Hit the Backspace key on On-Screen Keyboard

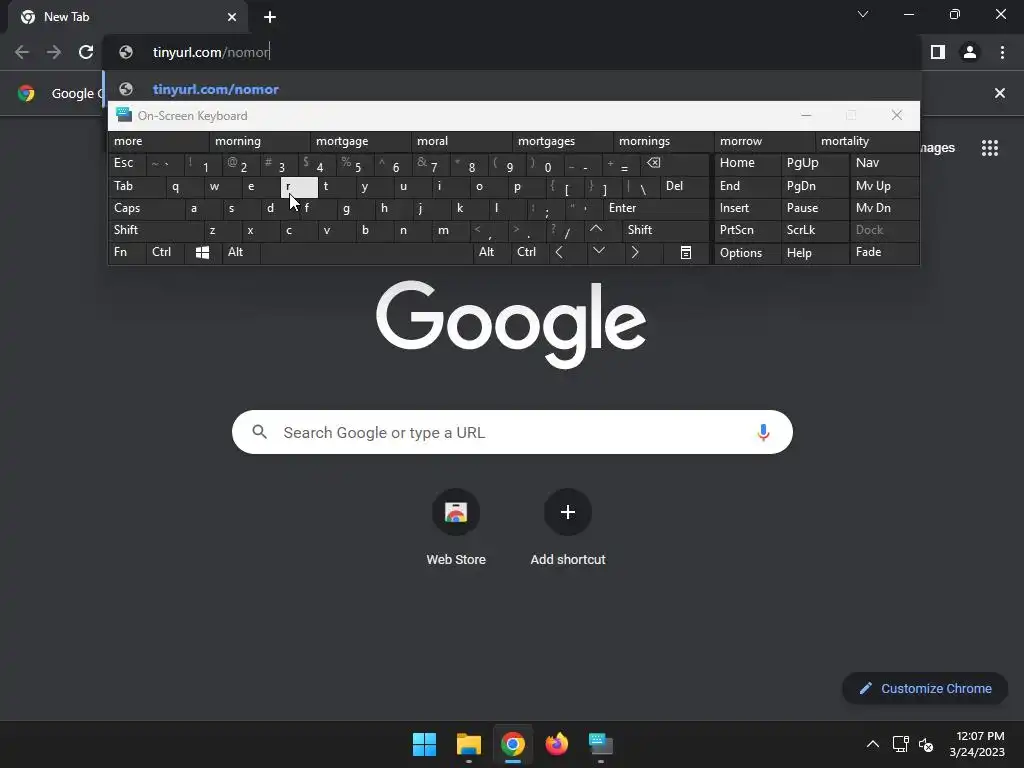(653, 163)
